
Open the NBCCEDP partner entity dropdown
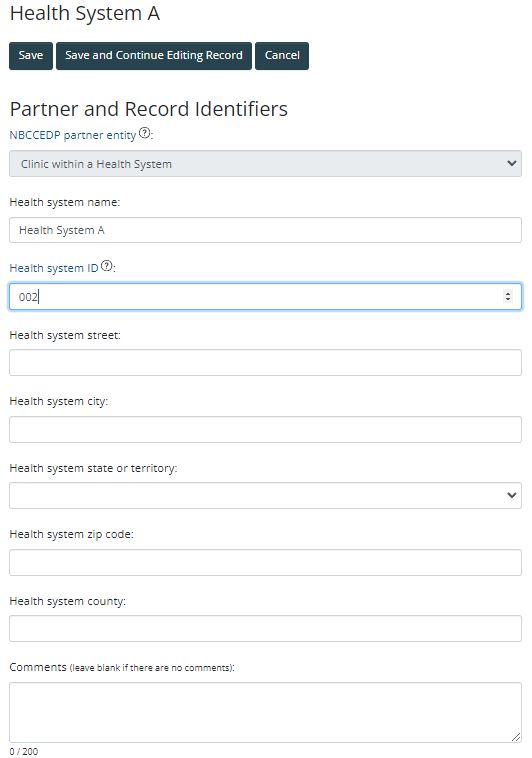click(x=265, y=163)
